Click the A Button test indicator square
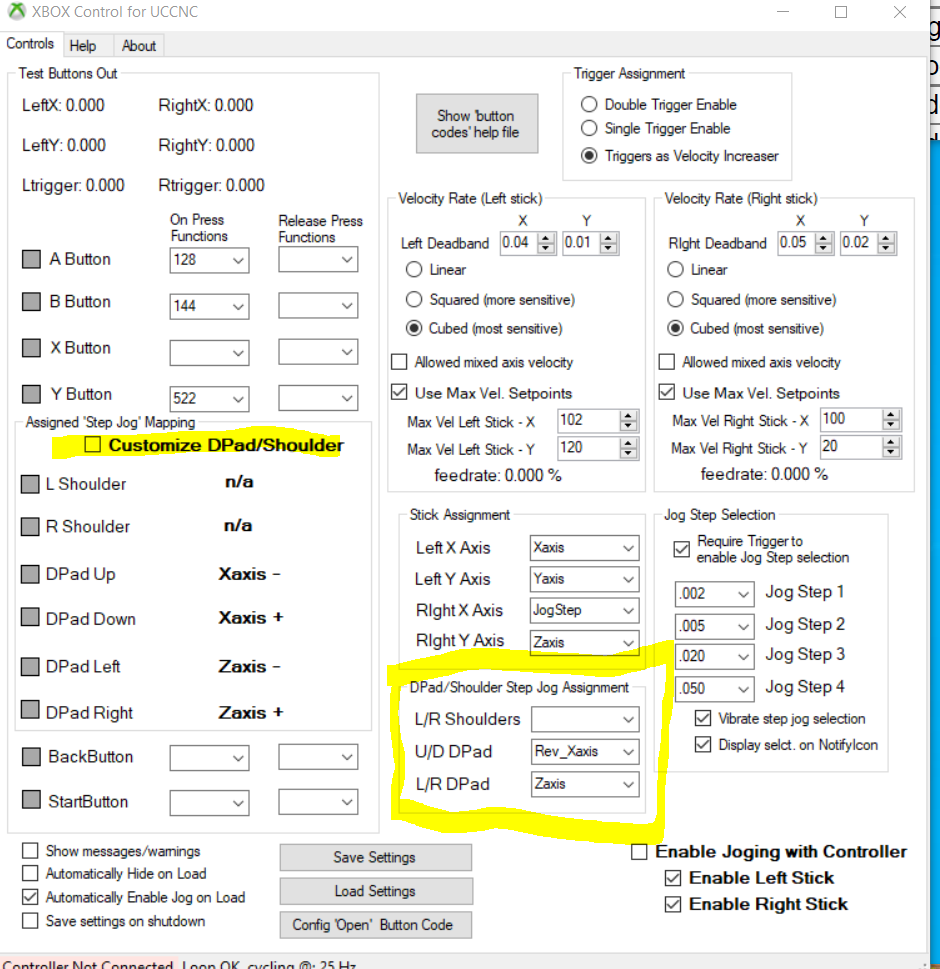940x969 pixels. [32, 259]
